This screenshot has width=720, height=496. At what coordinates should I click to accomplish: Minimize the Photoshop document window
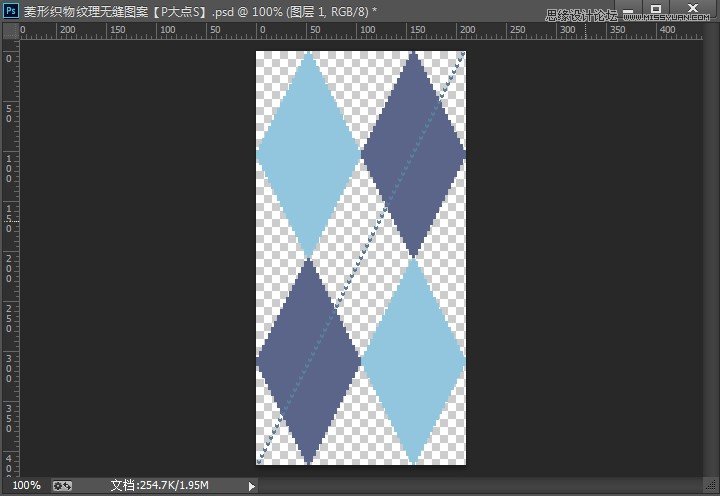click(629, 9)
